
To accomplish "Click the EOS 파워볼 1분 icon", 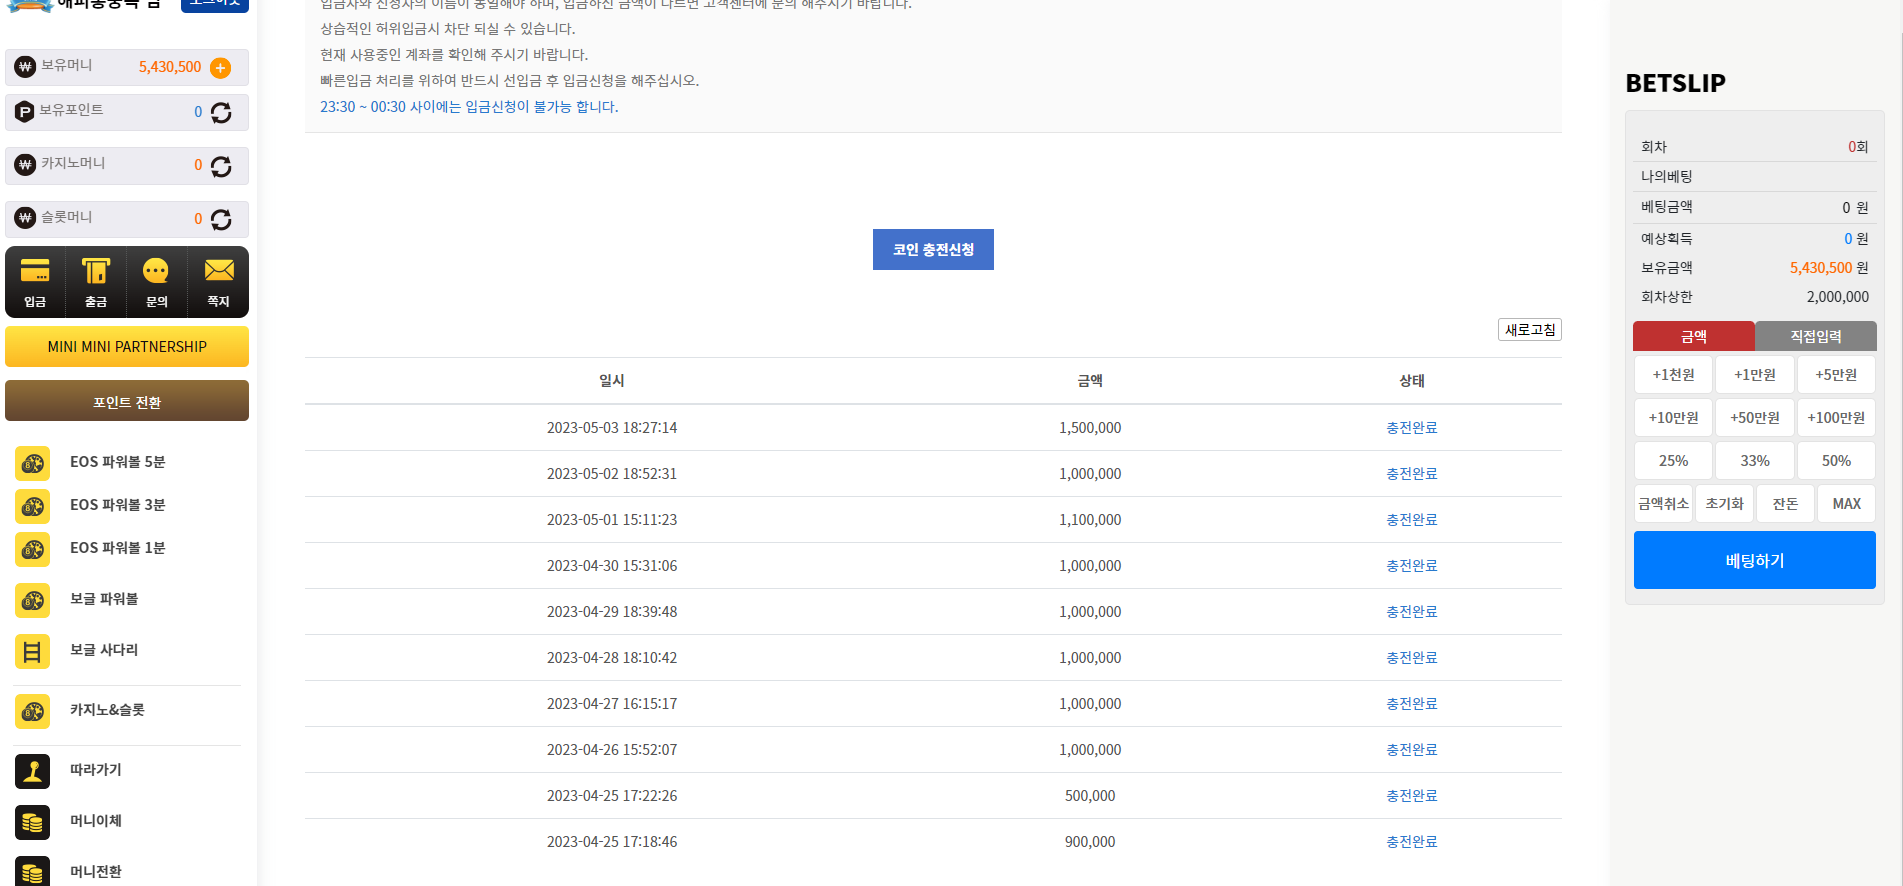I will coord(33,549).
